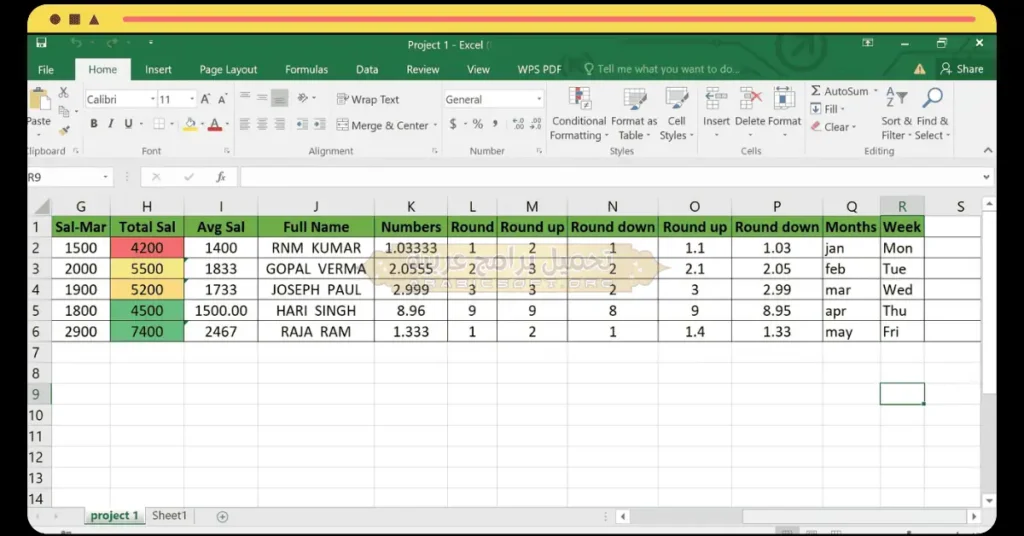Open the File tab
1024x536 pixels.
[x=46, y=69]
